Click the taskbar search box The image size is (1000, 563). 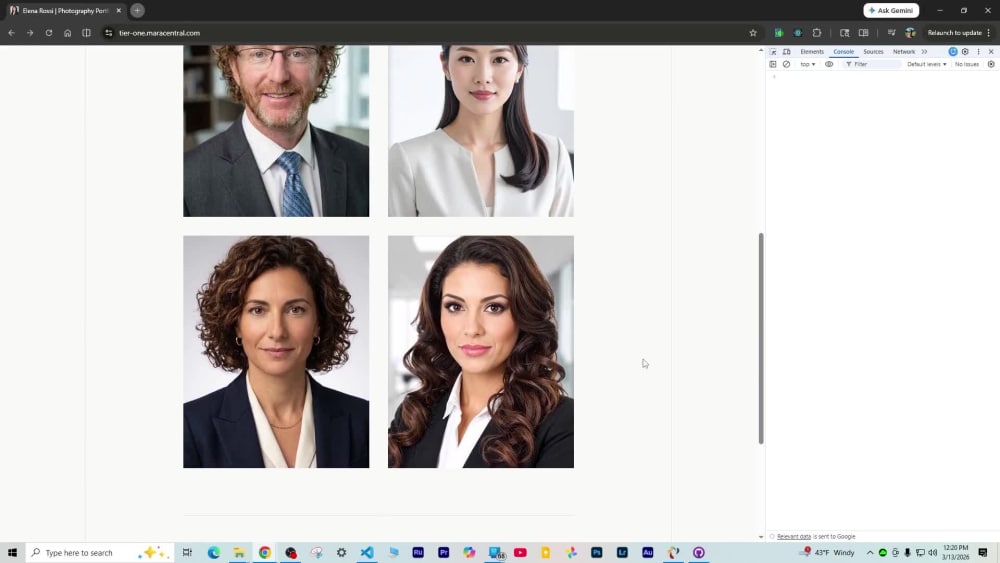pyautogui.click(x=99, y=552)
